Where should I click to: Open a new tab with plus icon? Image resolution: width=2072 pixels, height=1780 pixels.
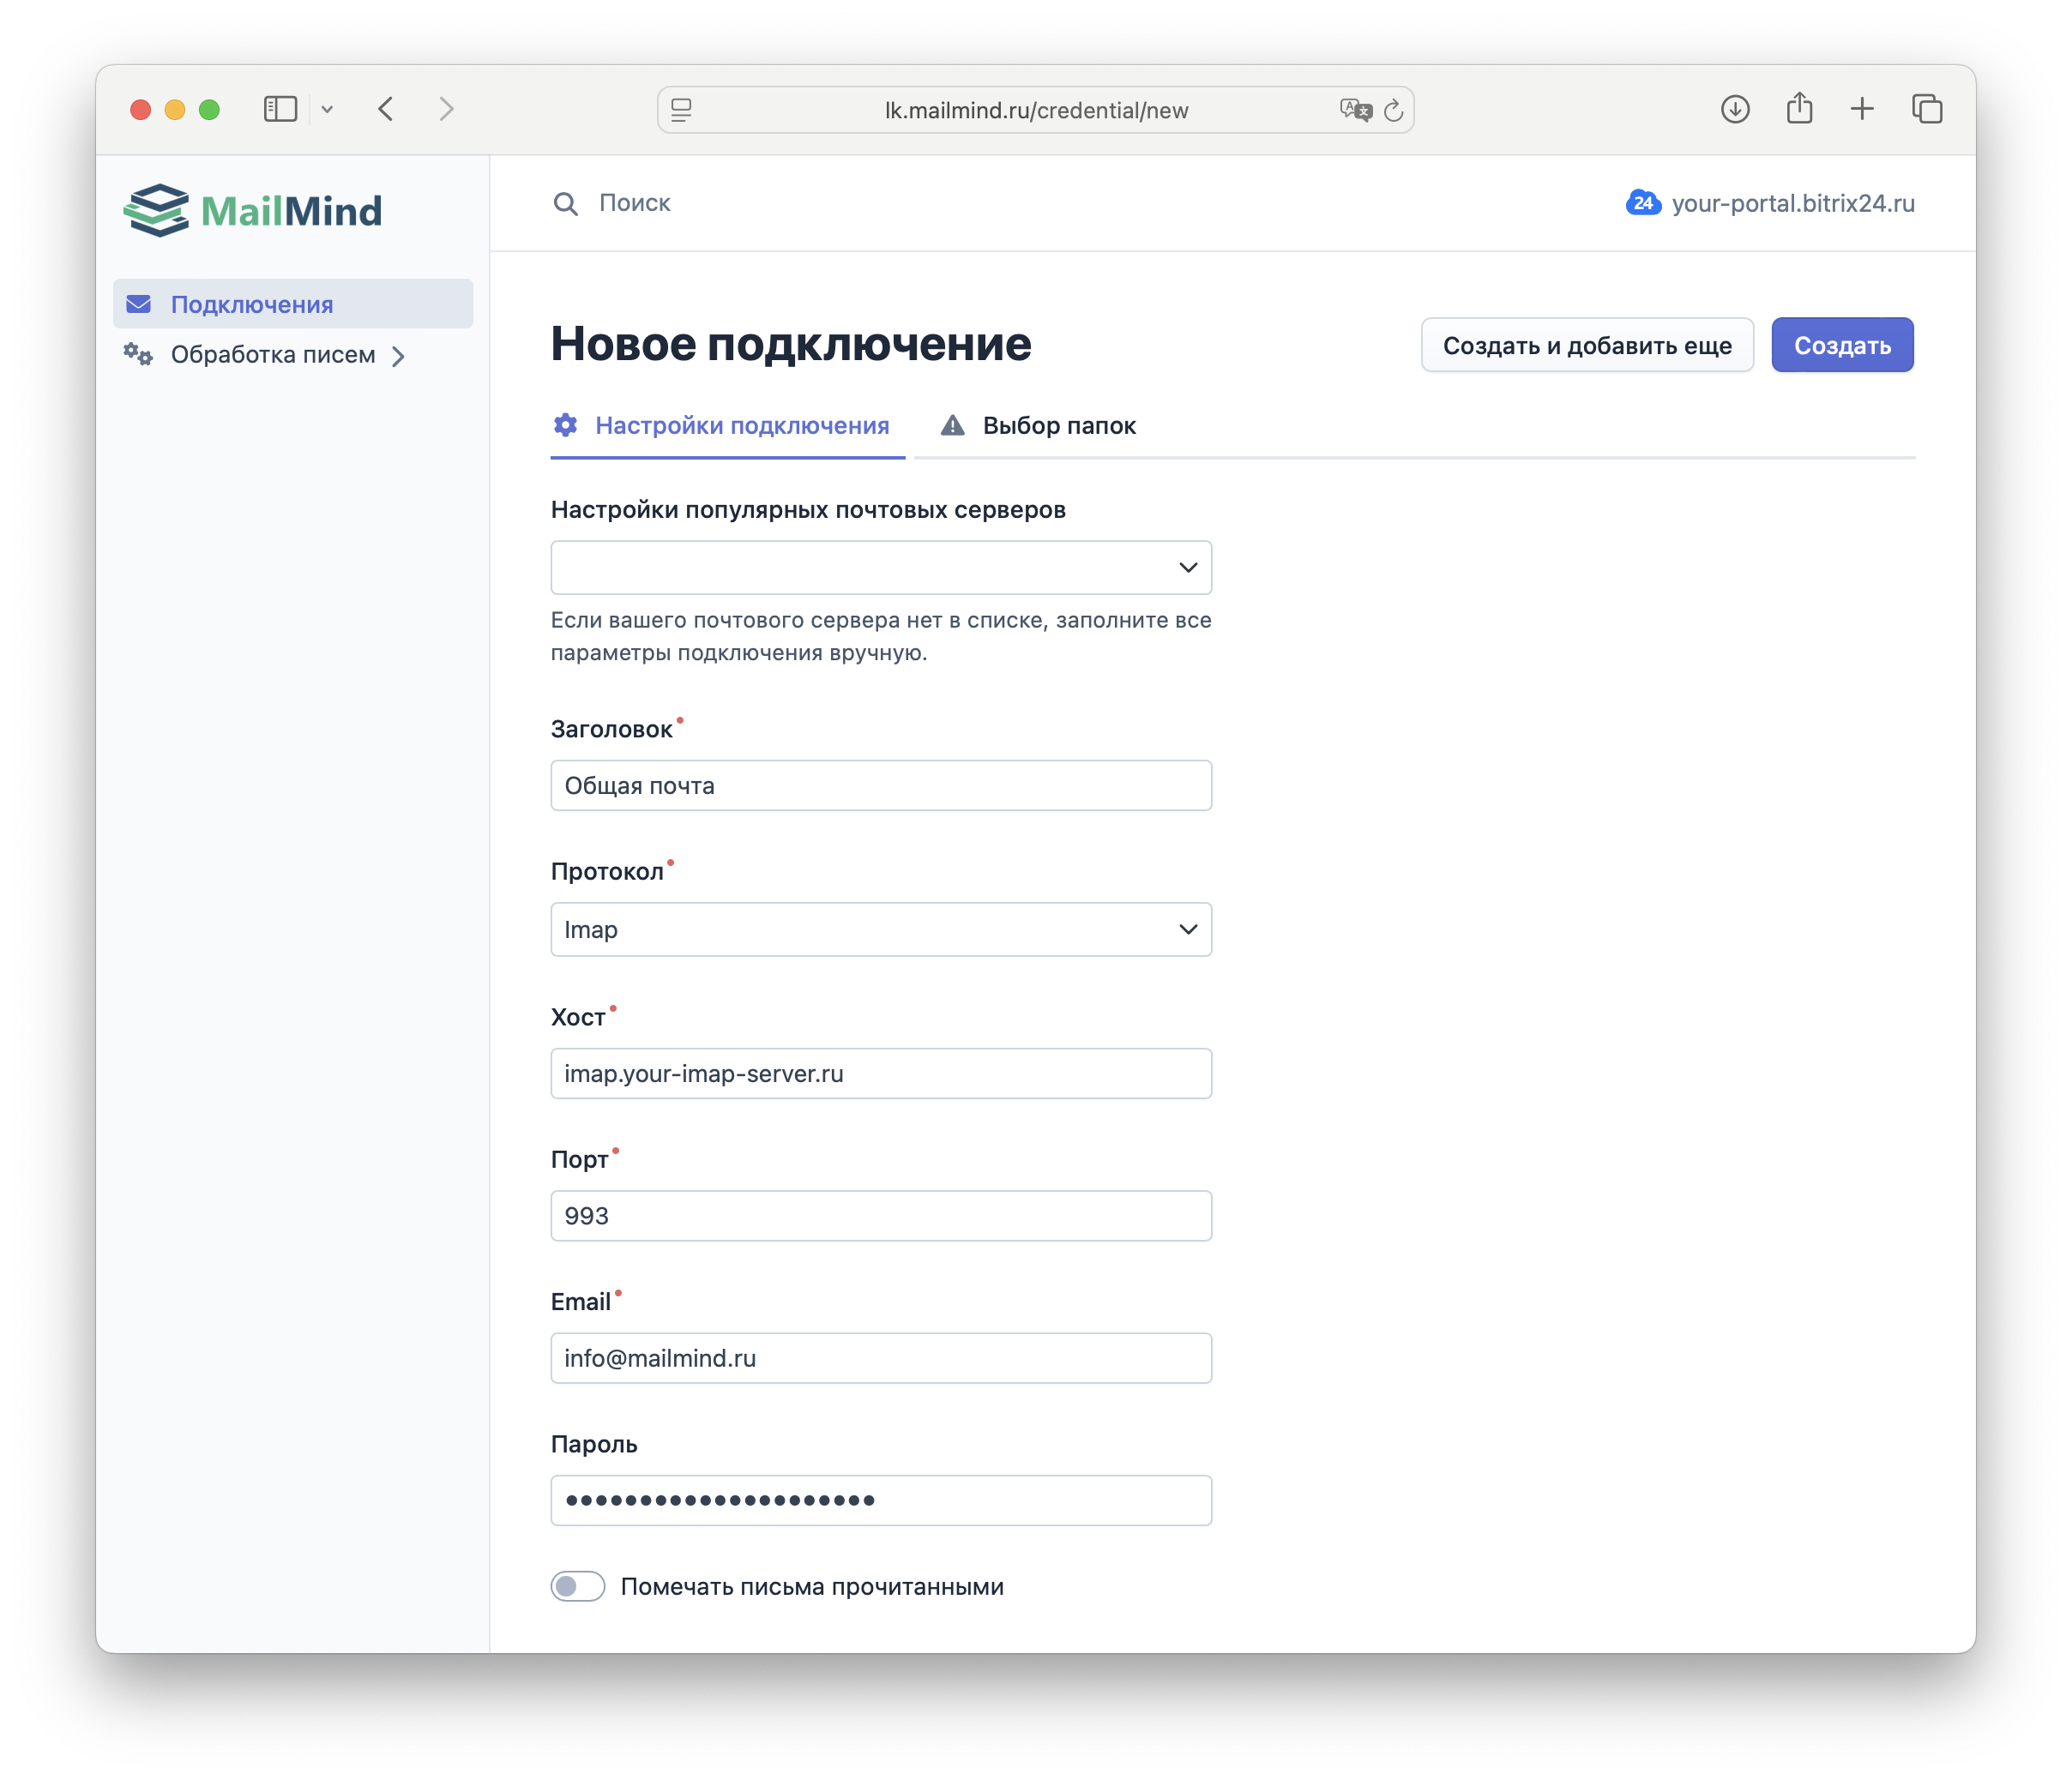pyautogui.click(x=1861, y=109)
